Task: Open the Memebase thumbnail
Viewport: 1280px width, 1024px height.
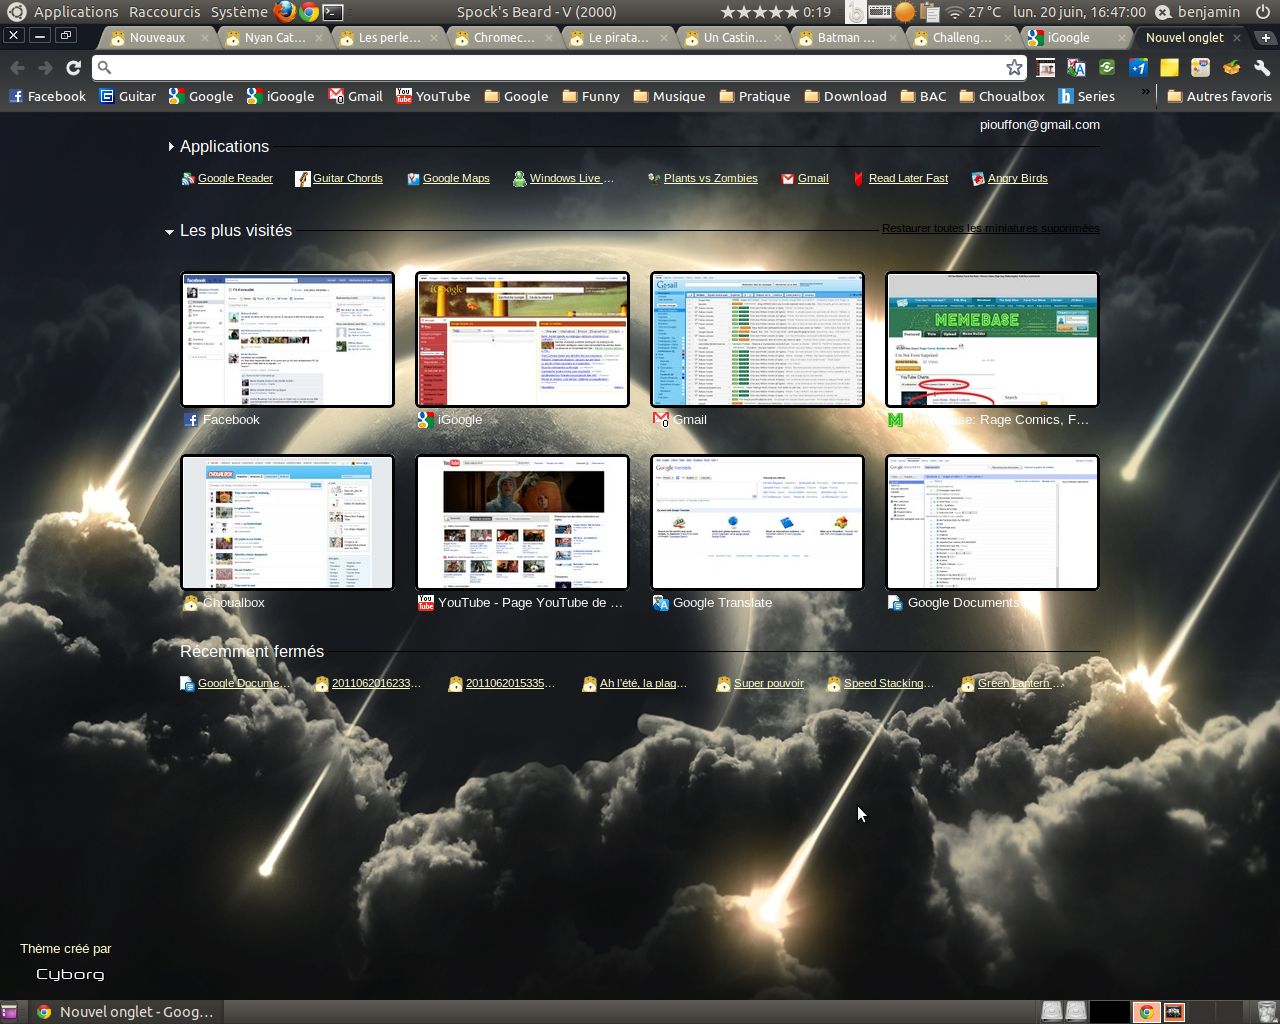Action: click(x=992, y=340)
